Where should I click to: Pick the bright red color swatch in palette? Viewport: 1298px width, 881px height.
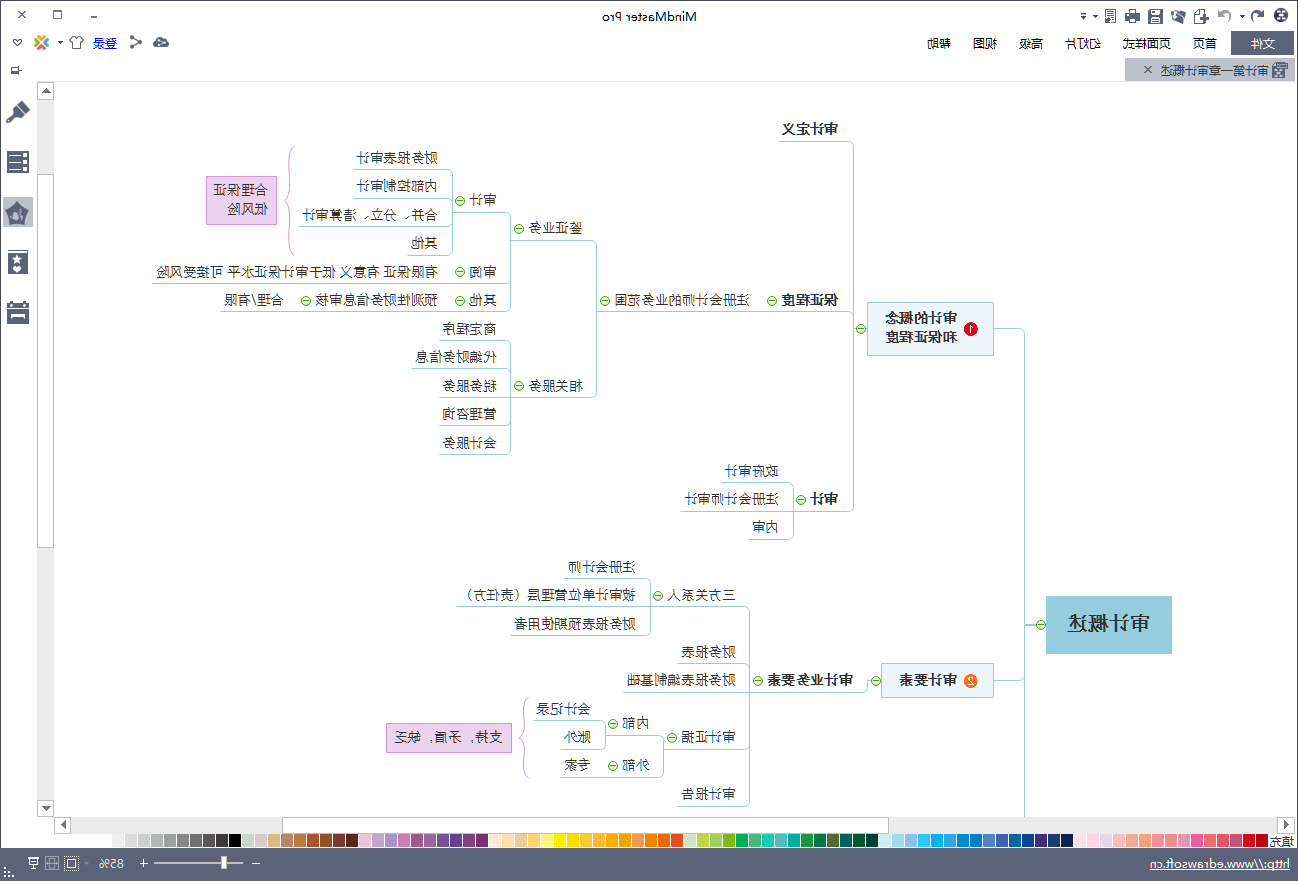point(1249,840)
